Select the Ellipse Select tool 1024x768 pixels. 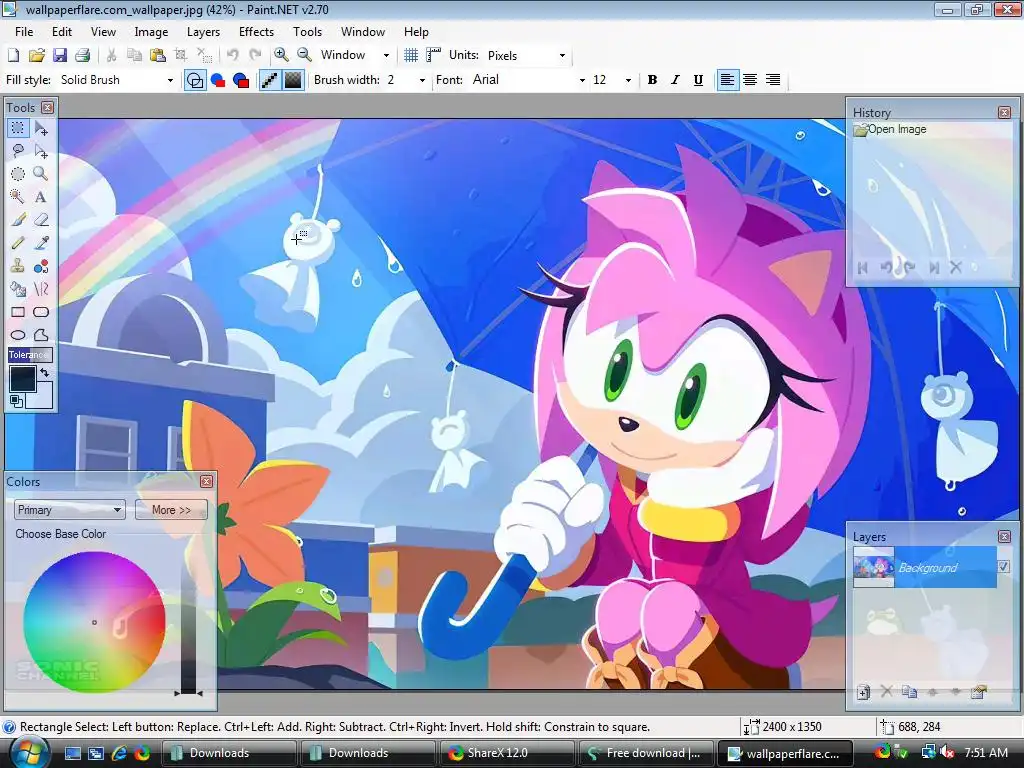[18, 174]
